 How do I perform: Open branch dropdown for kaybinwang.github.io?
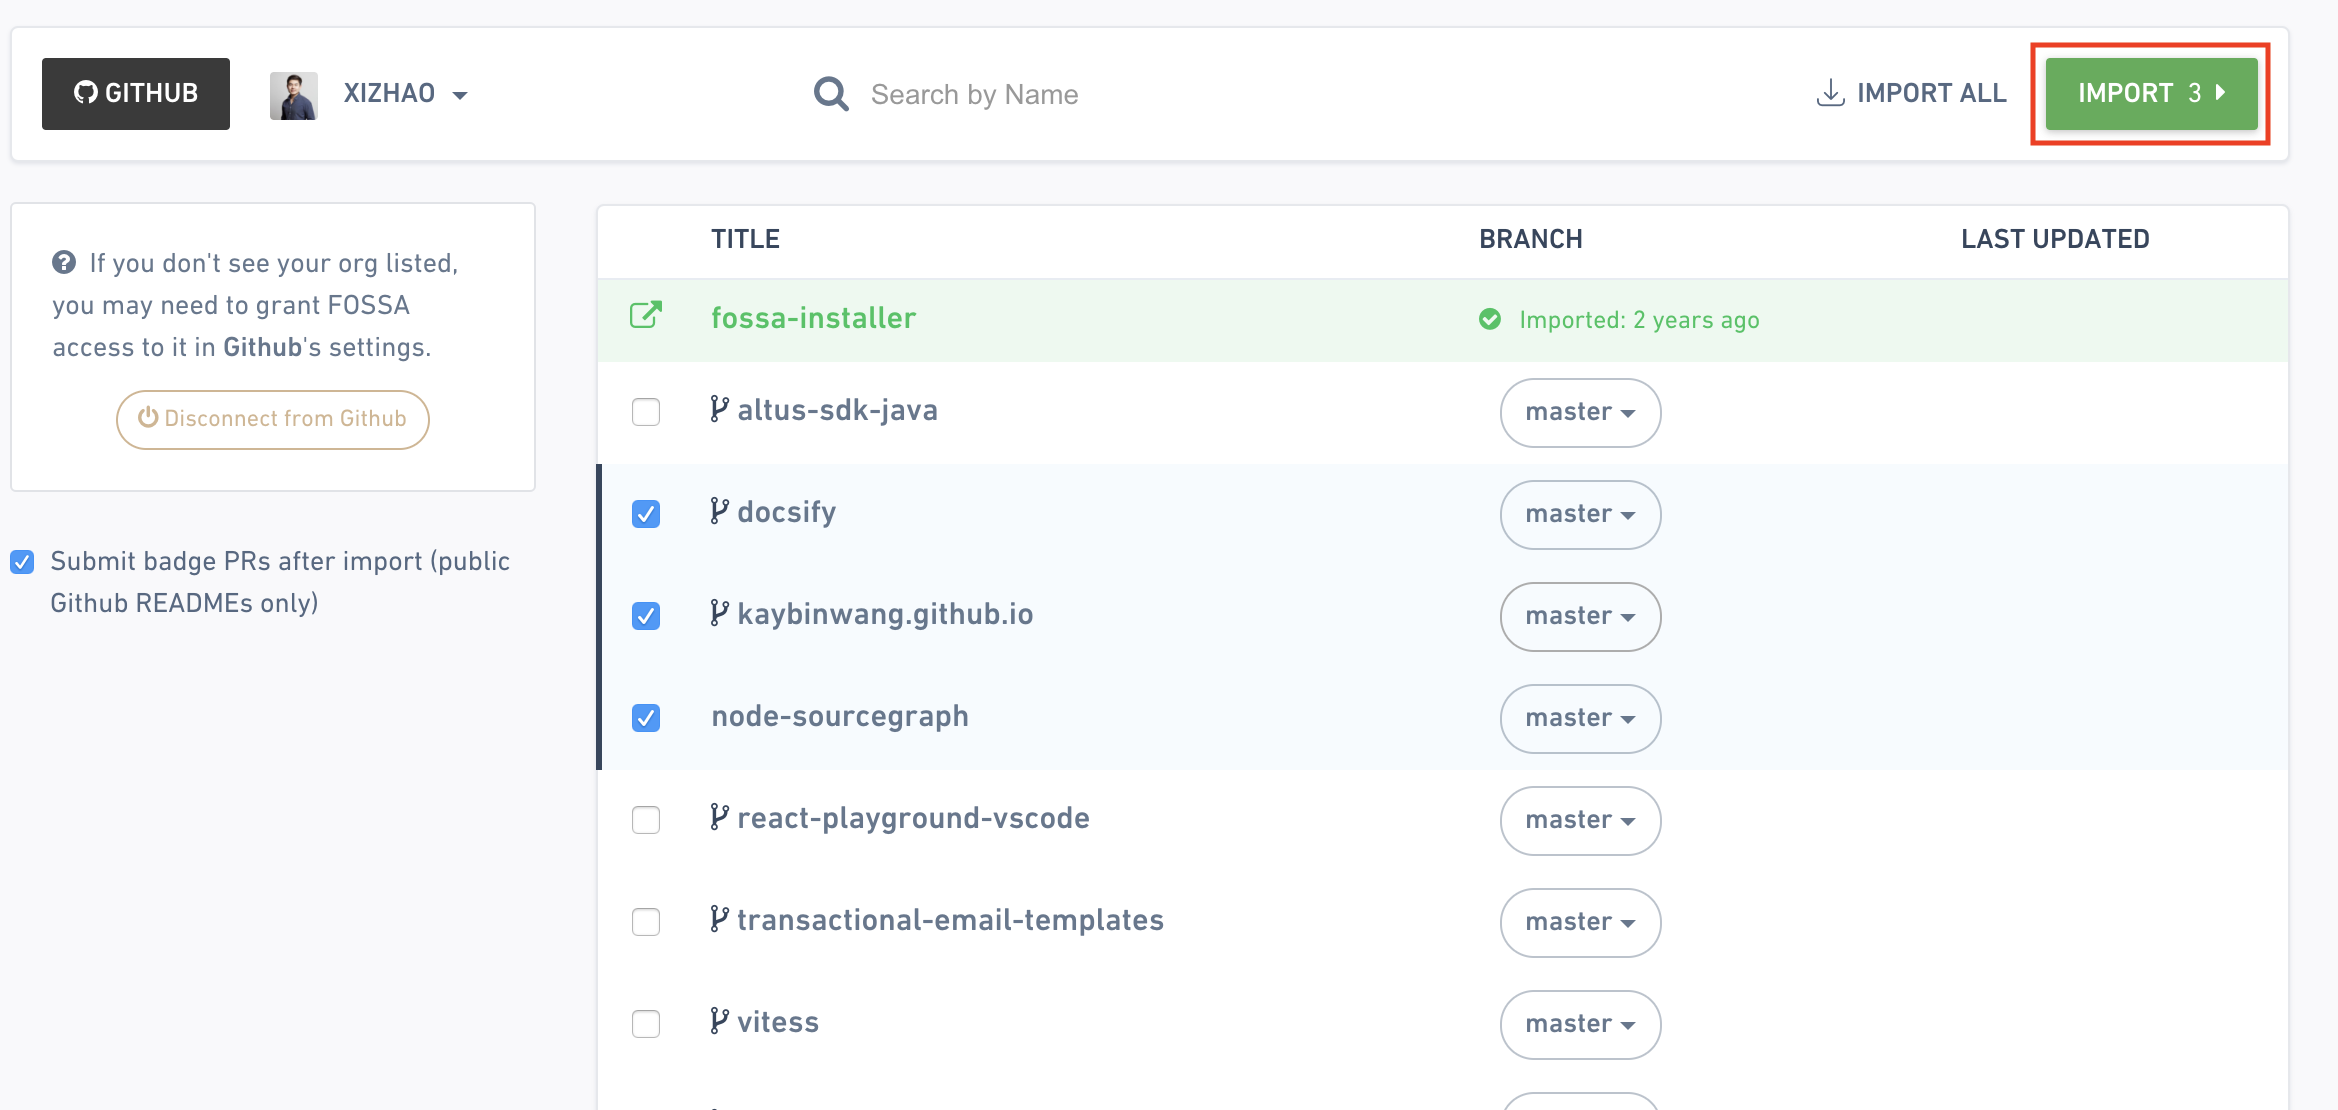[1580, 616]
